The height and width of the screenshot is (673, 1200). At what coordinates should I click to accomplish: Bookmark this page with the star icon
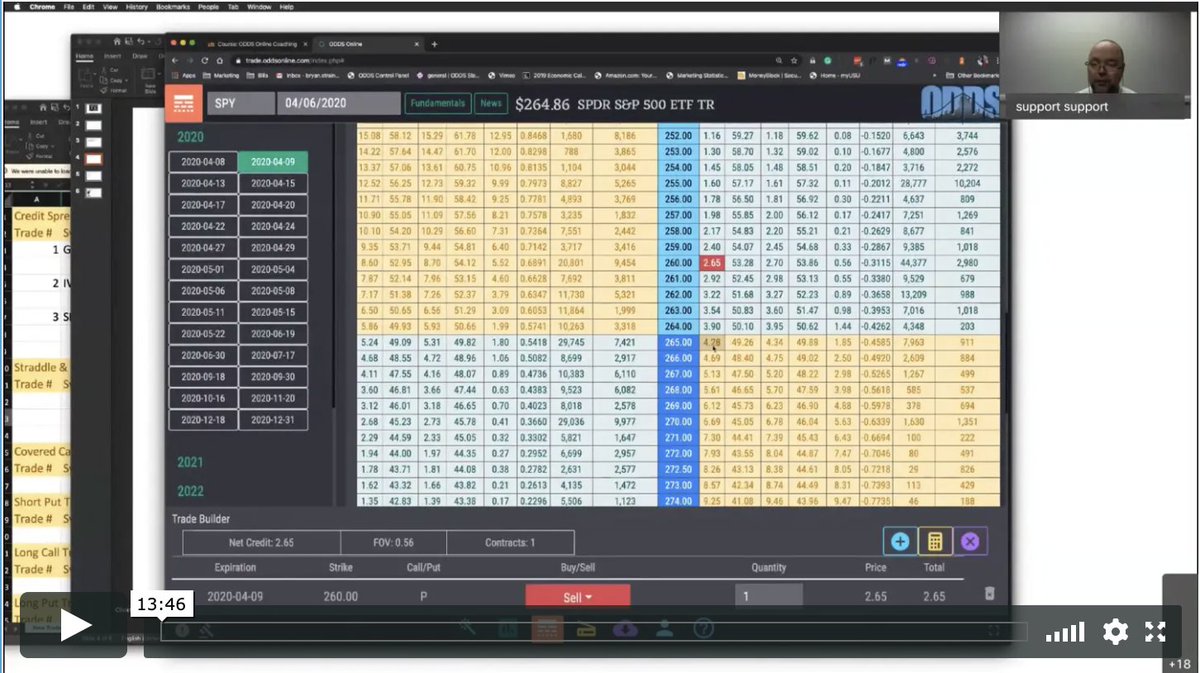click(x=793, y=61)
